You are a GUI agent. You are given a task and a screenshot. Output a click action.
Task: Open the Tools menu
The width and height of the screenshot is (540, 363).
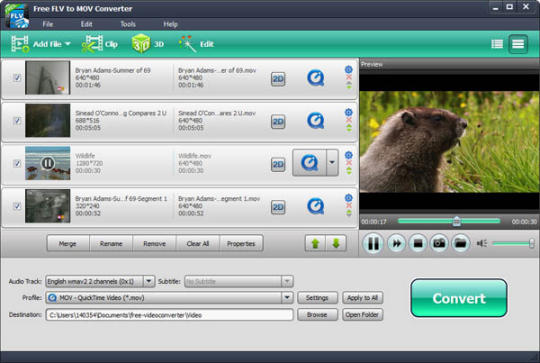coord(128,24)
